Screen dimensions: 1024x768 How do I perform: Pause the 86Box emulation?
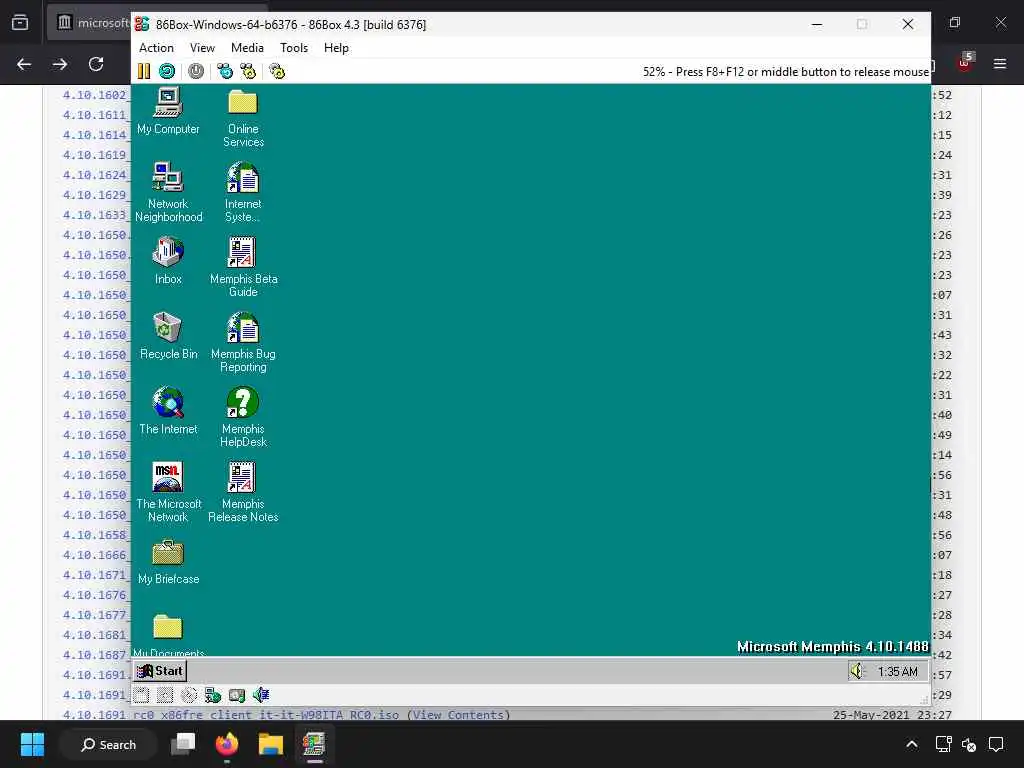tap(144, 71)
